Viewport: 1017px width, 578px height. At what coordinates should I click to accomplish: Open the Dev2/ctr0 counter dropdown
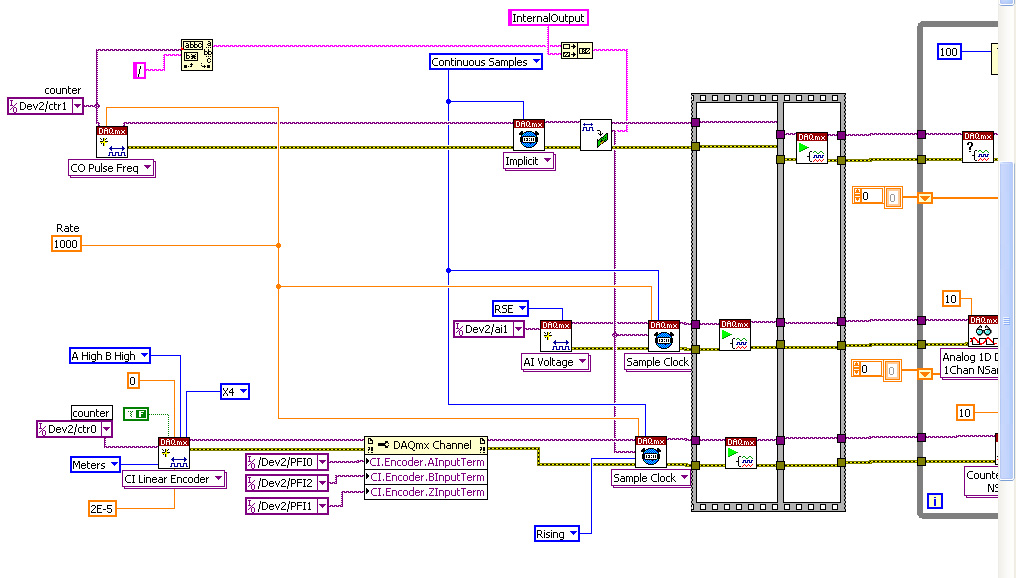106,429
